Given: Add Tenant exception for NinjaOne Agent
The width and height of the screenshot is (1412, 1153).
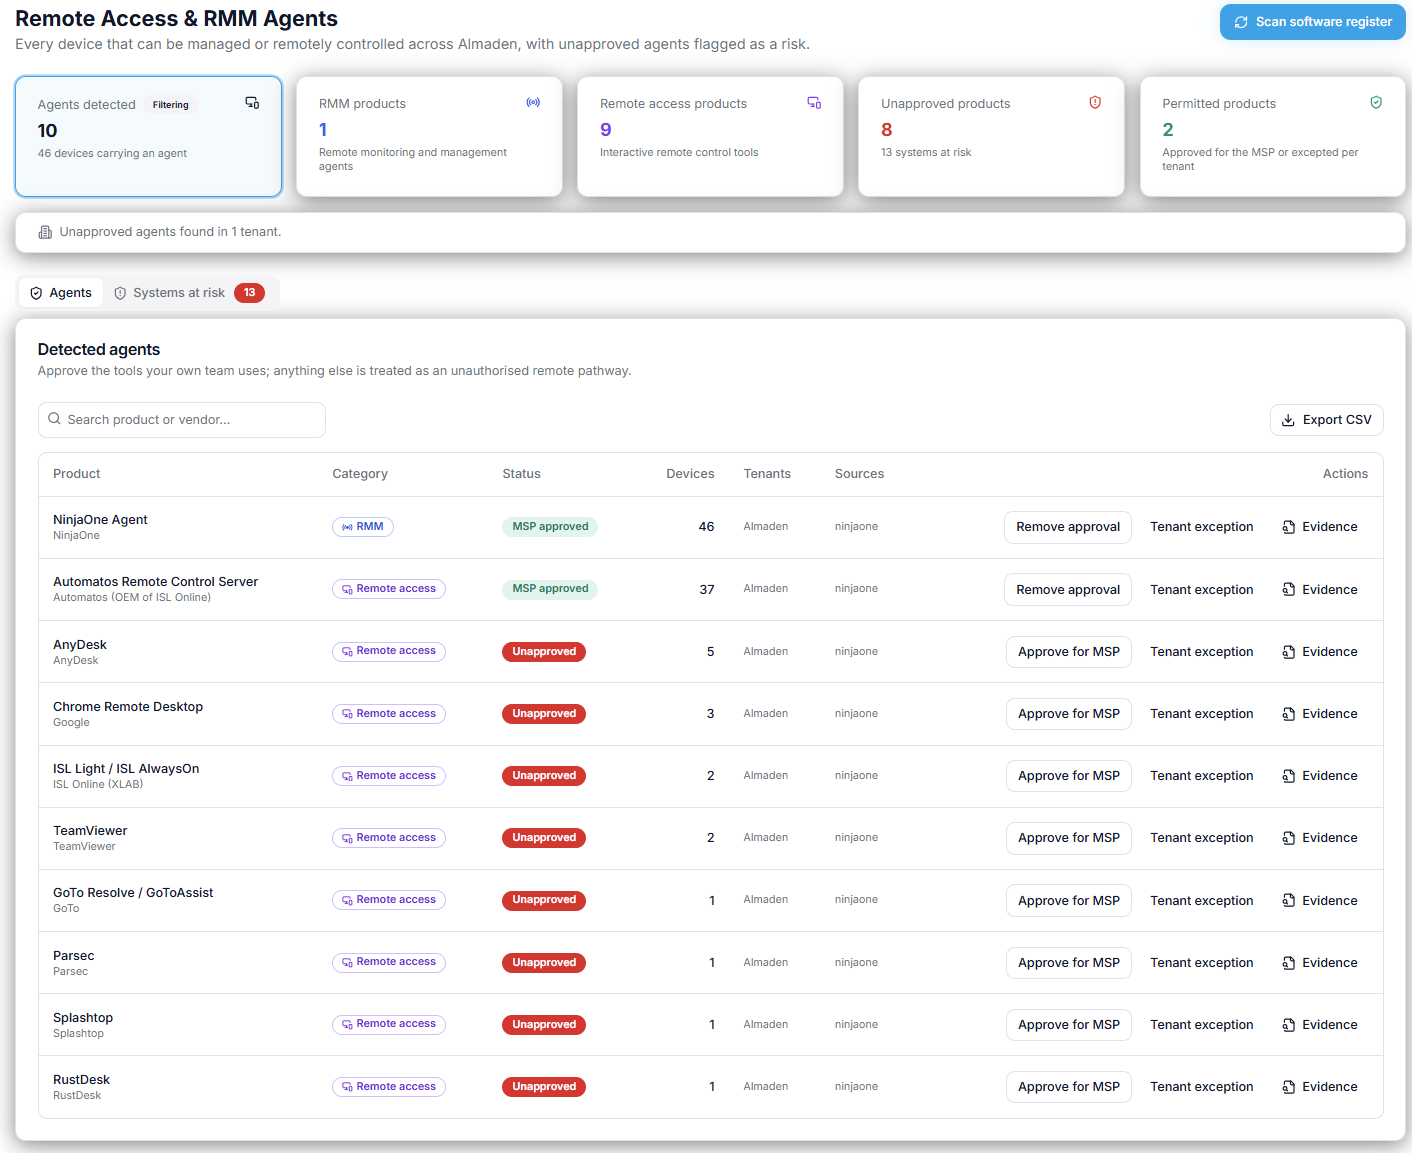Looking at the screenshot, I should 1201,527.
